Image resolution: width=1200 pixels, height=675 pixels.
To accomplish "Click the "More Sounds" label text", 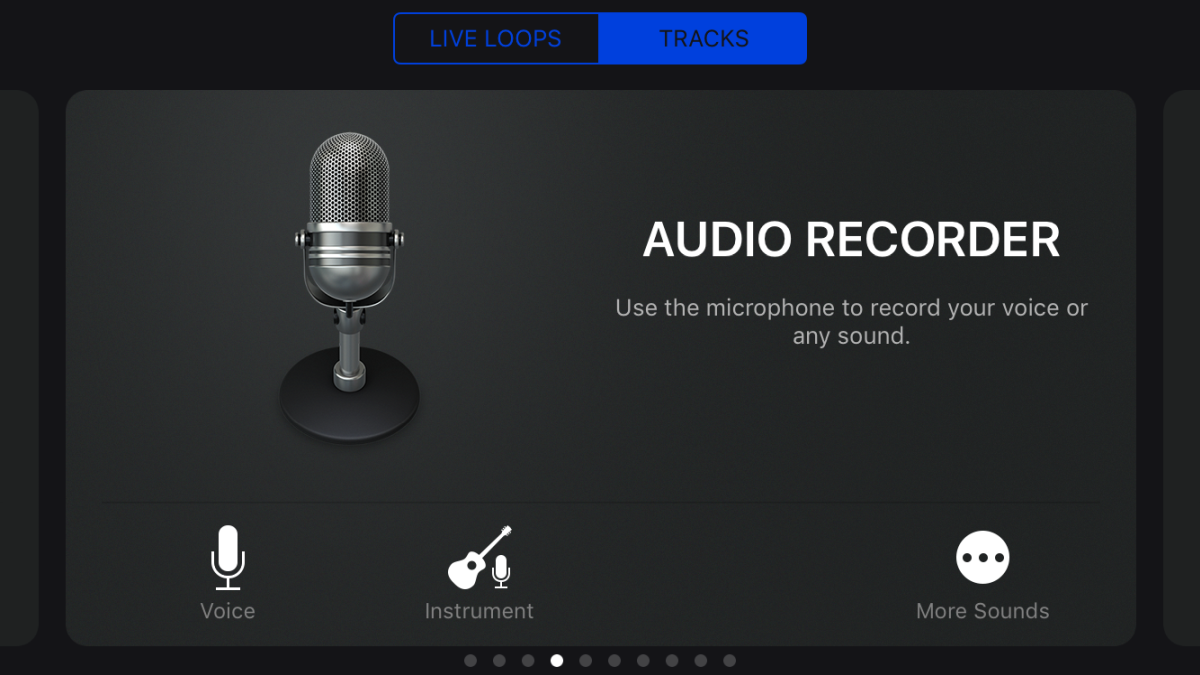I will (982, 611).
